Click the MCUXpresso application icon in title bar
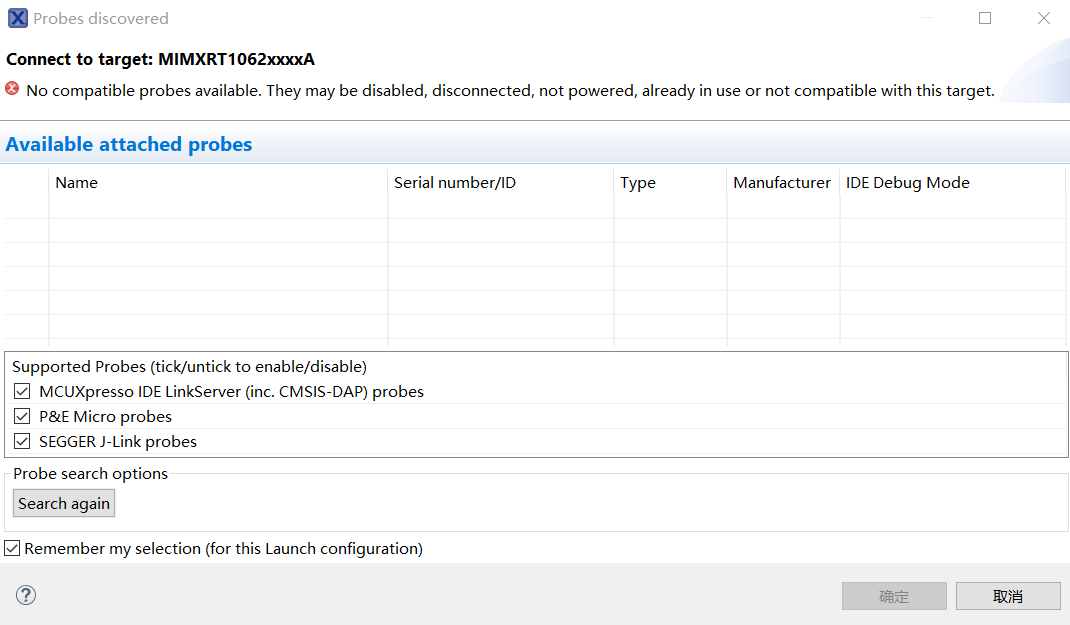The width and height of the screenshot is (1070, 625). 17,17
